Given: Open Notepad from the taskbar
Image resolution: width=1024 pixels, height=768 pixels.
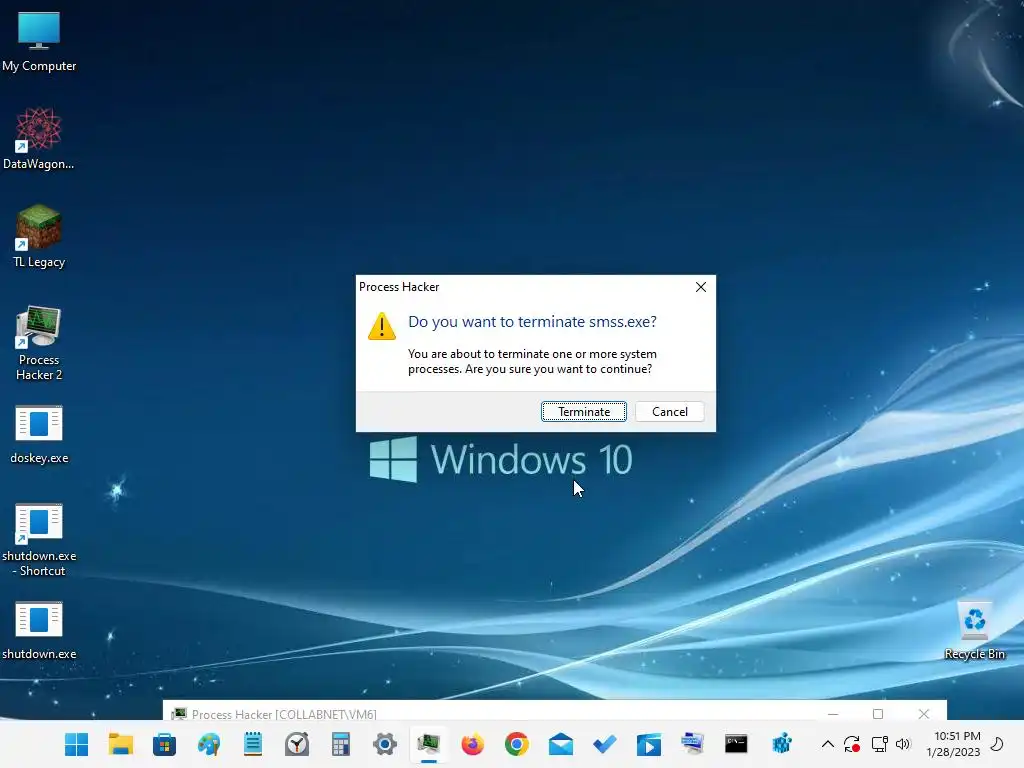Looking at the screenshot, I should [253, 744].
